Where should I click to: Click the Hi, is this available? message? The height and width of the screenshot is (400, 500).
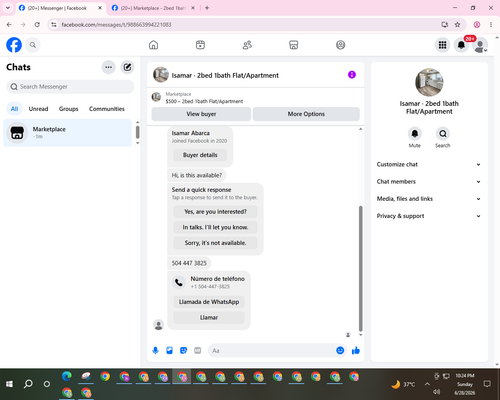point(197,175)
